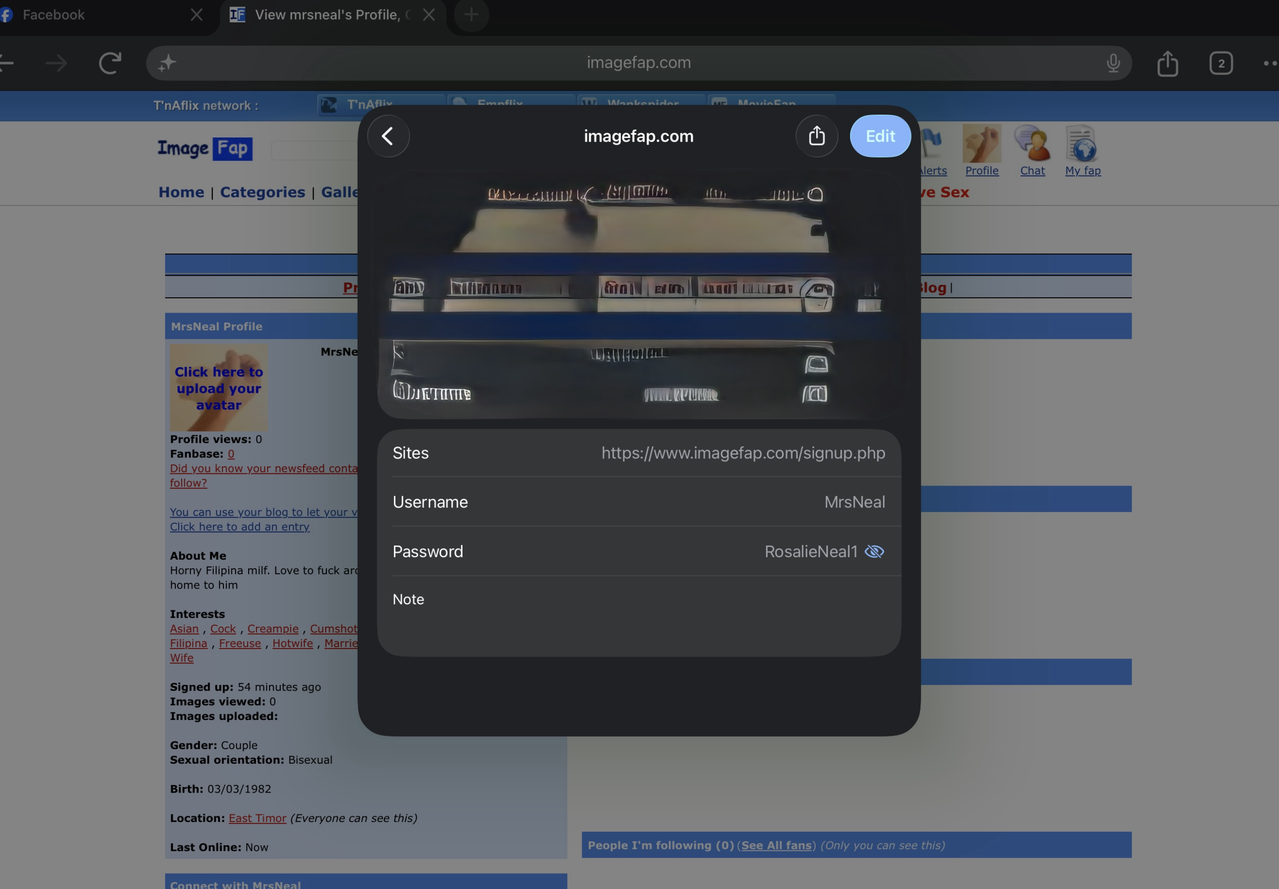The width and height of the screenshot is (1279, 889).
Task: Focus the imagefap.com address bar
Action: [x=639, y=63]
